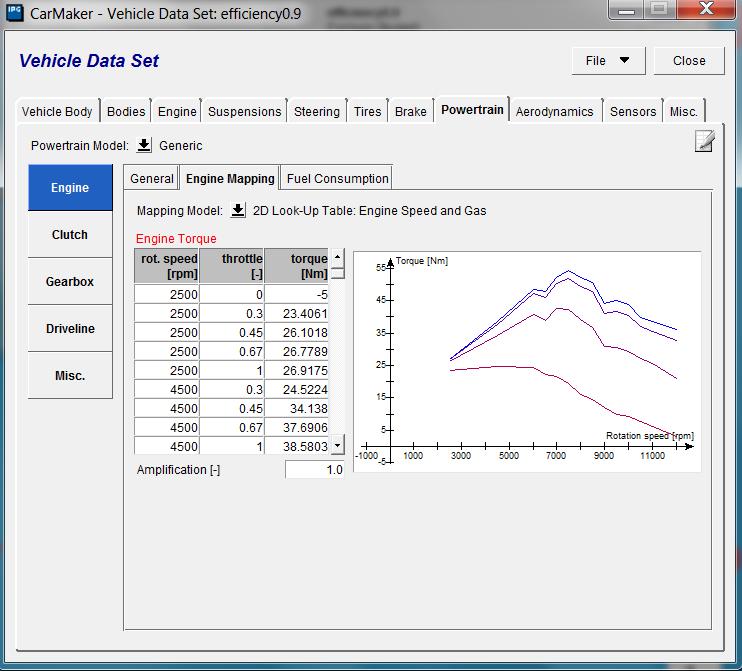Select torque cell 26.1018
This screenshot has height=671, width=742.
tap(297, 332)
